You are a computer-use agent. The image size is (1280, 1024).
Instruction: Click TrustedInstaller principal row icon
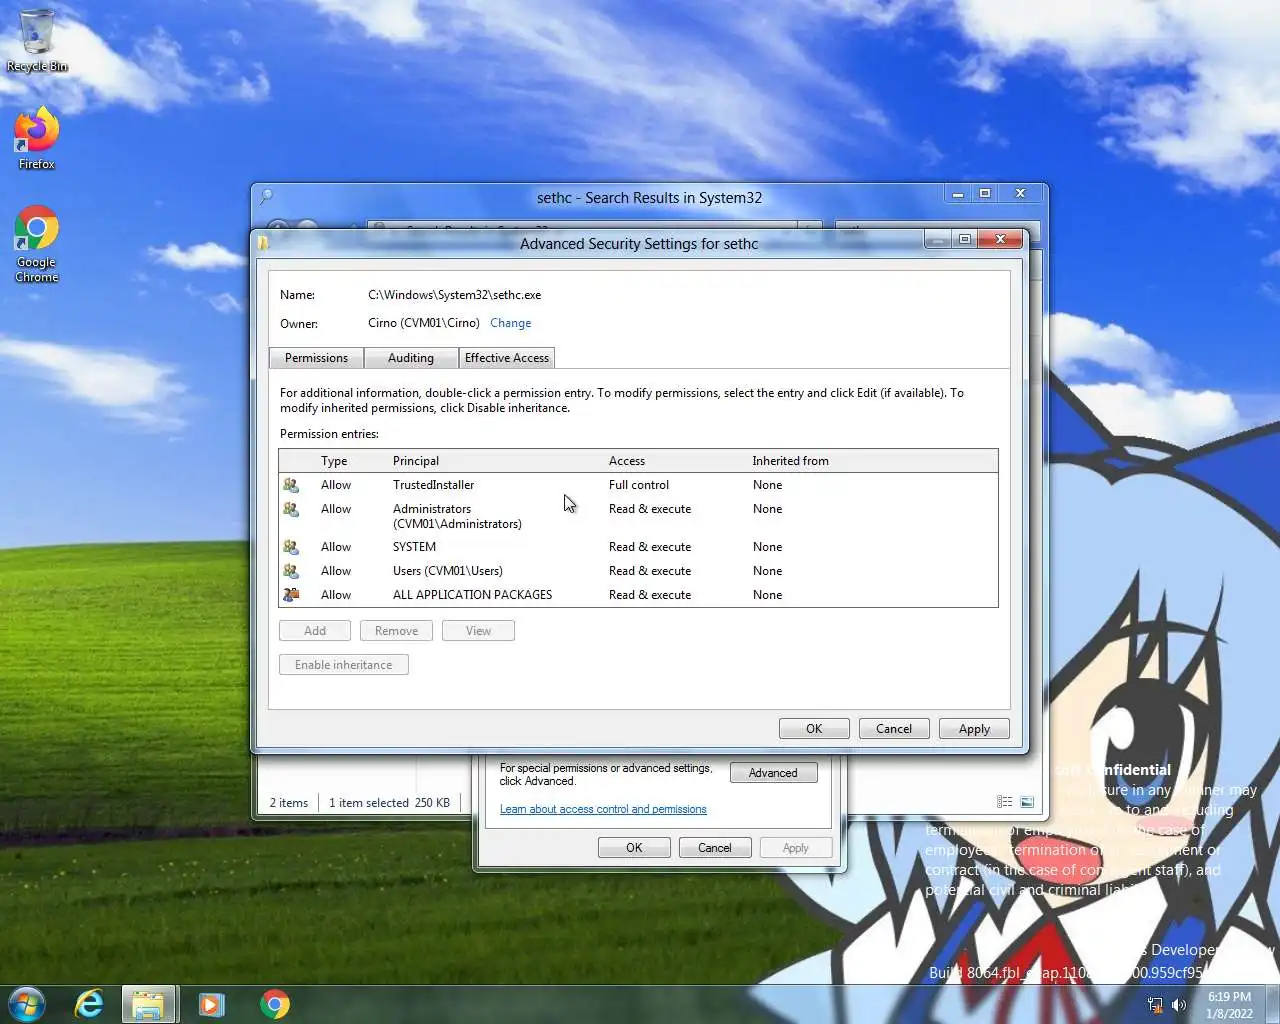pyautogui.click(x=291, y=485)
